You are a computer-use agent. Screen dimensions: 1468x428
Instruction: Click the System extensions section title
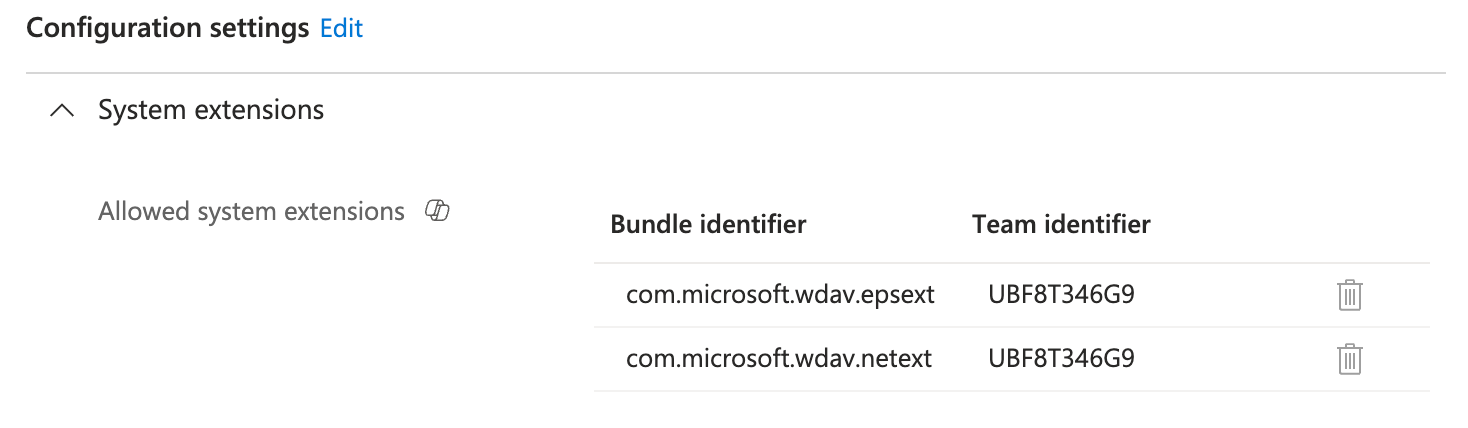tap(211, 110)
